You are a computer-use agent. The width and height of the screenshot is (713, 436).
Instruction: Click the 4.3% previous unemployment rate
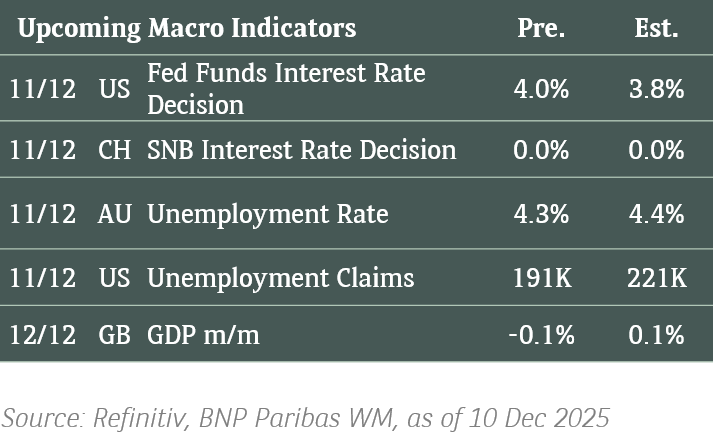point(541,214)
